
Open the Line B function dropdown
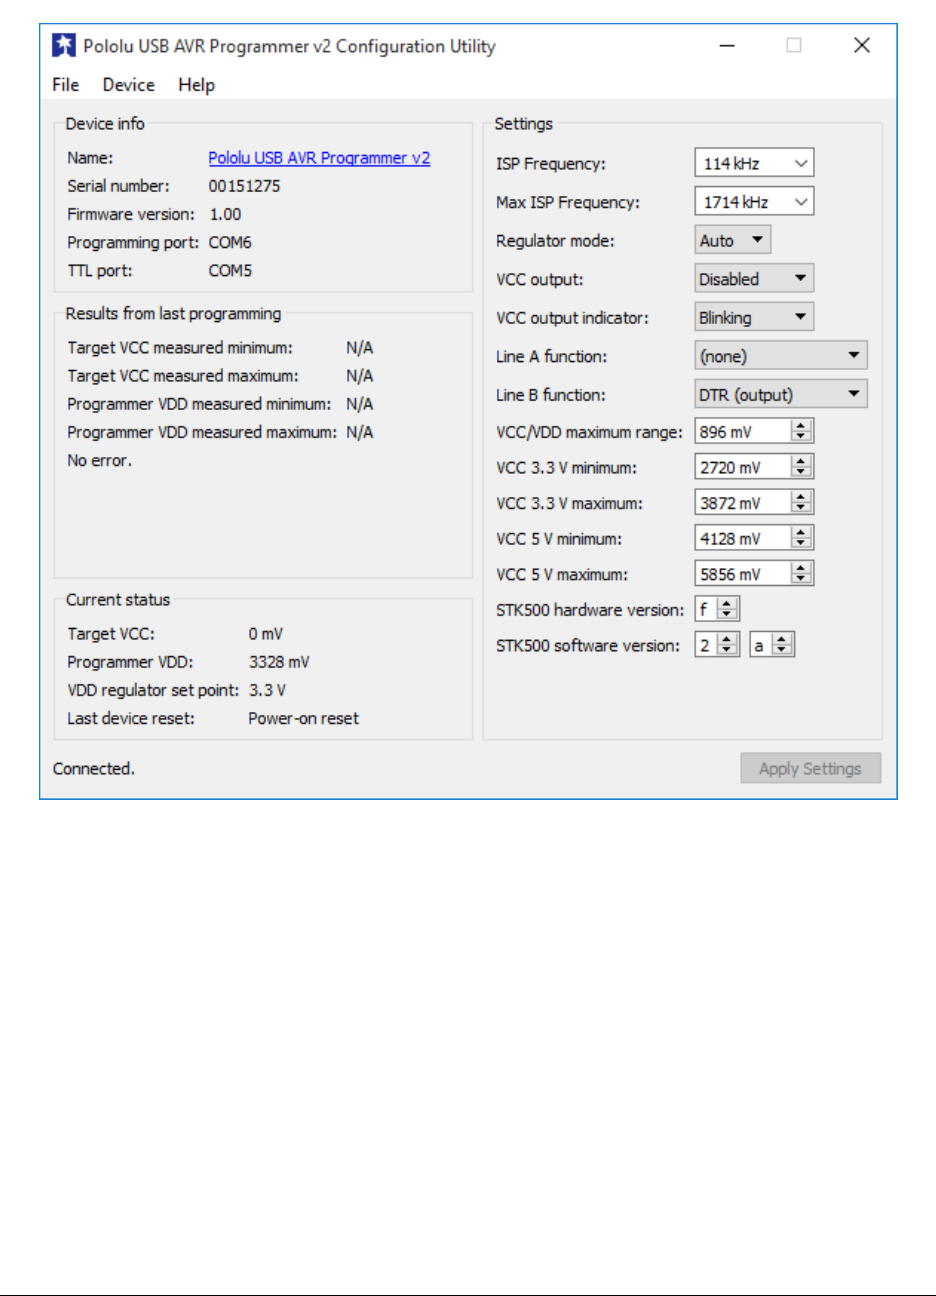(781, 395)
